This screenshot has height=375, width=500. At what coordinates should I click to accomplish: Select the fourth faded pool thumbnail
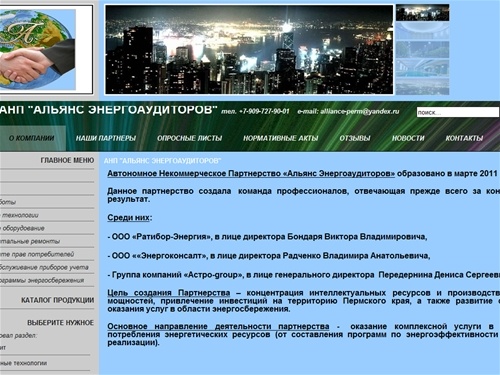tap(422, 68)
